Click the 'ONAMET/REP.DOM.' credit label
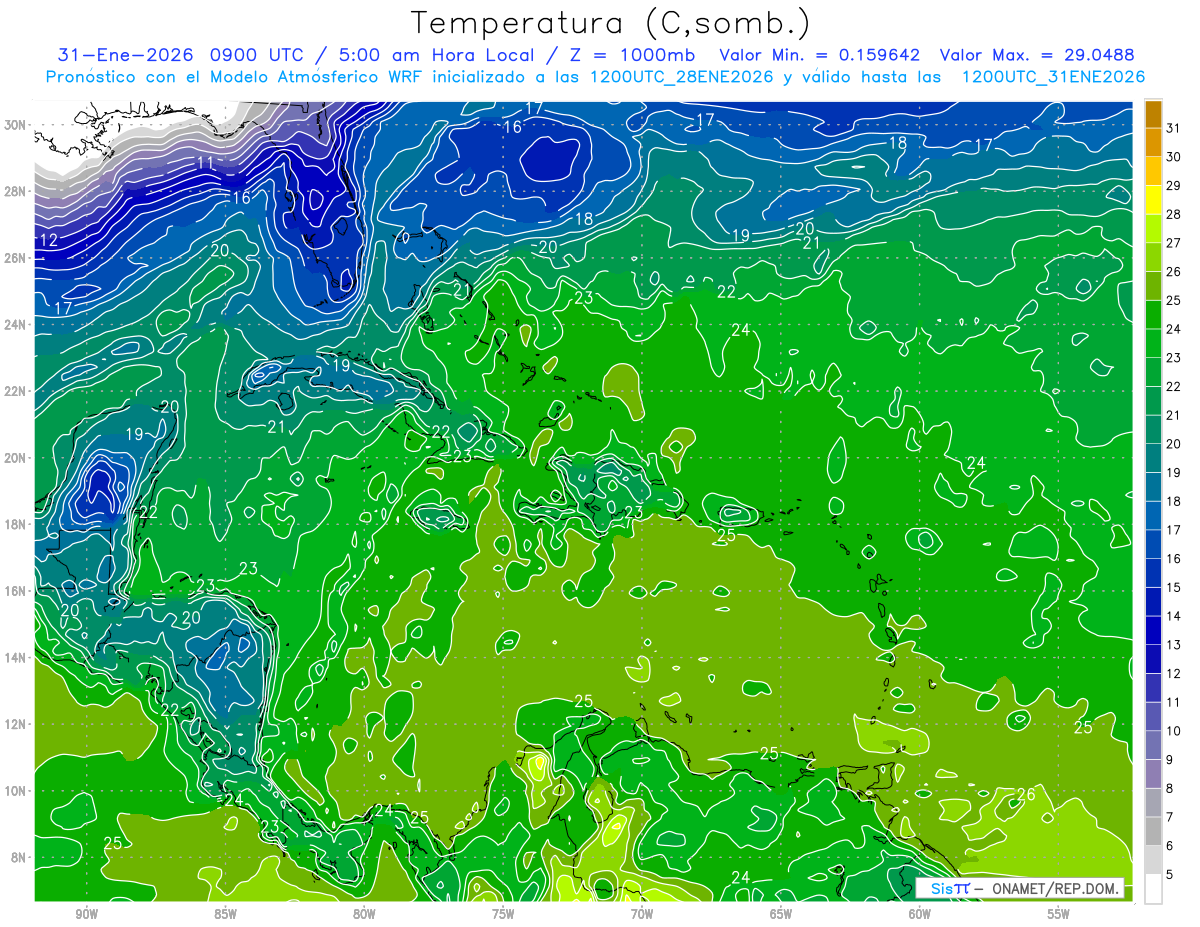The height and width of the screenshot is (927, 1200). click(x=1056, y=888)
